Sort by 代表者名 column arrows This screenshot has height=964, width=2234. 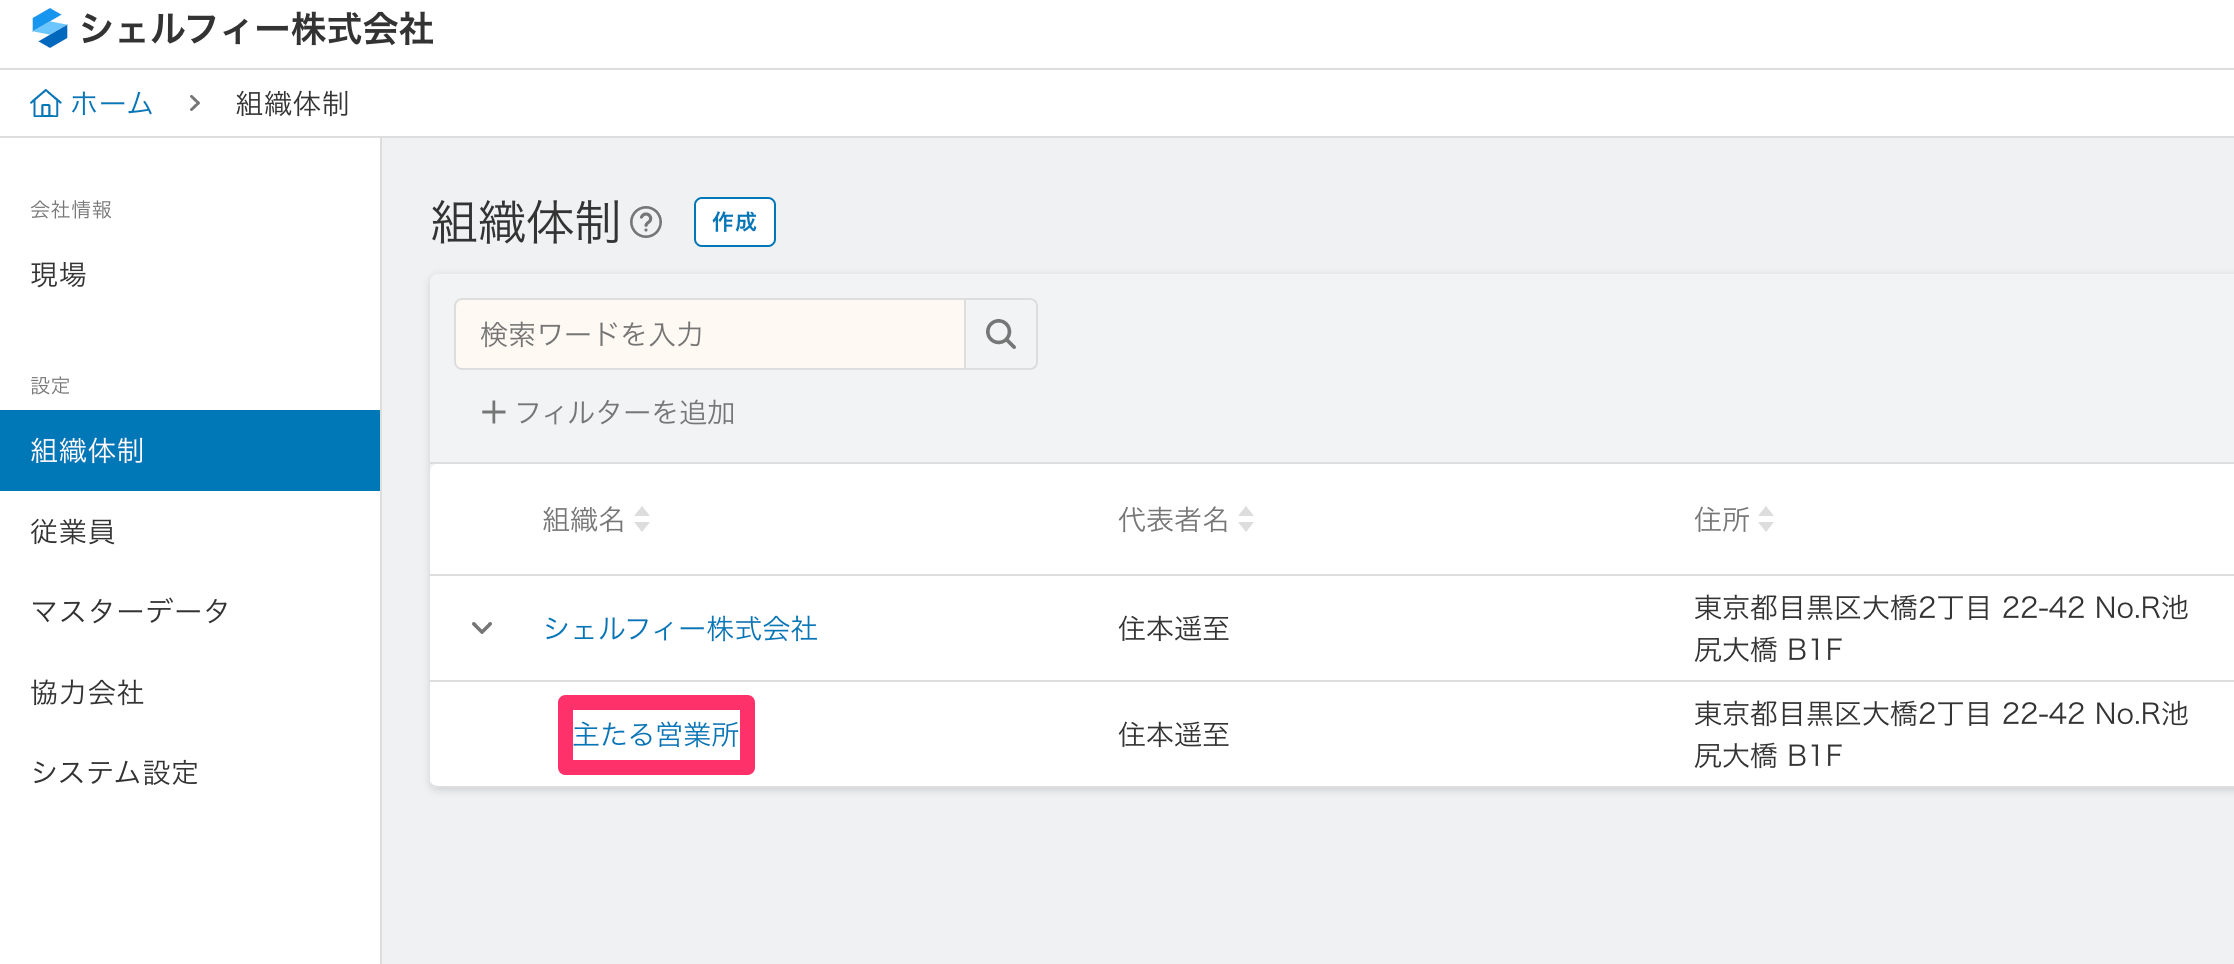(1246, 519)
